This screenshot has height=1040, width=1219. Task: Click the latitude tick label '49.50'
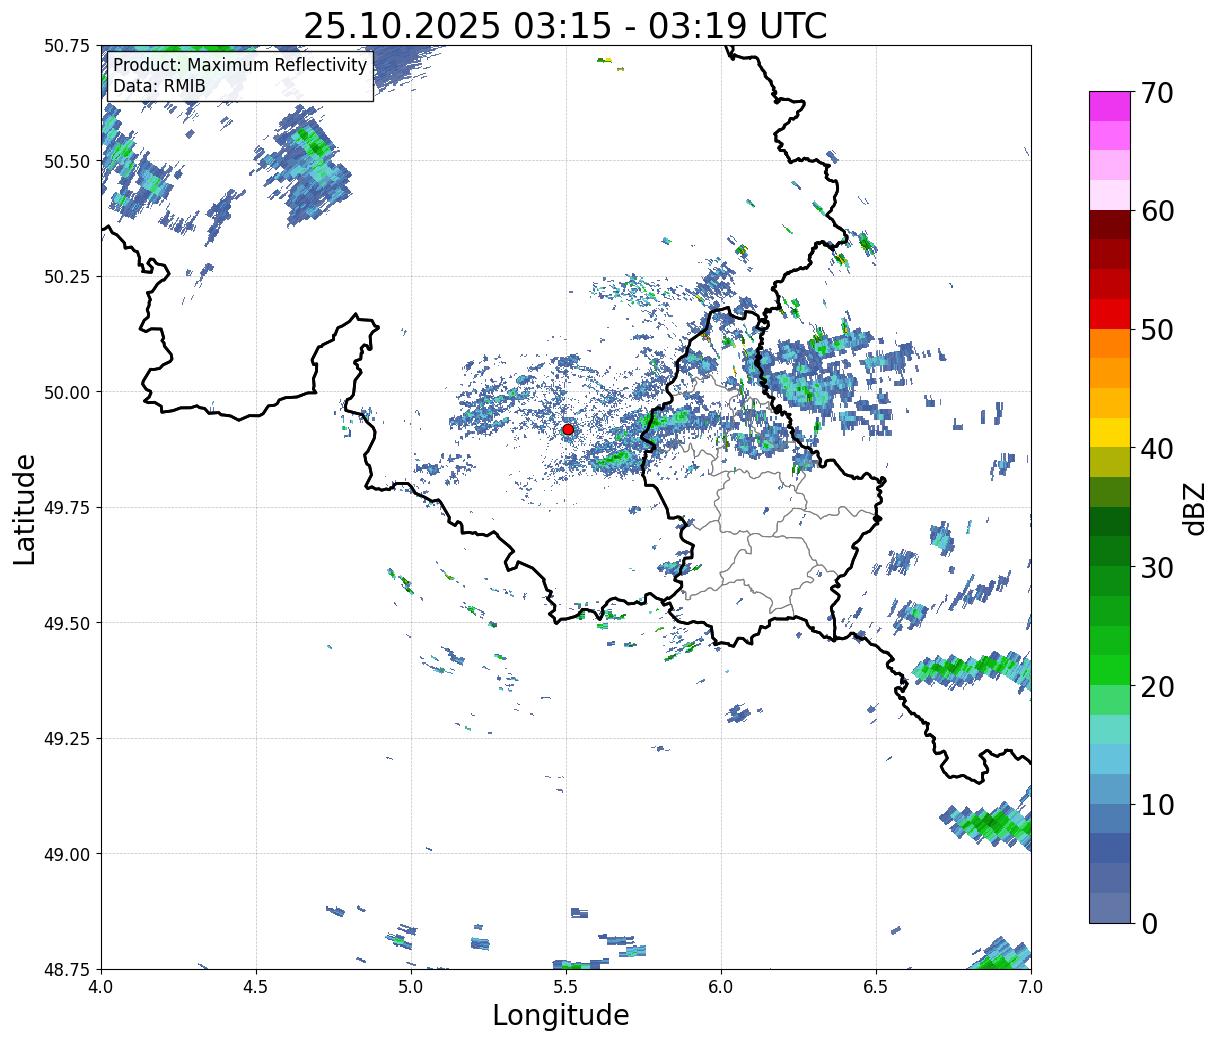67,623
